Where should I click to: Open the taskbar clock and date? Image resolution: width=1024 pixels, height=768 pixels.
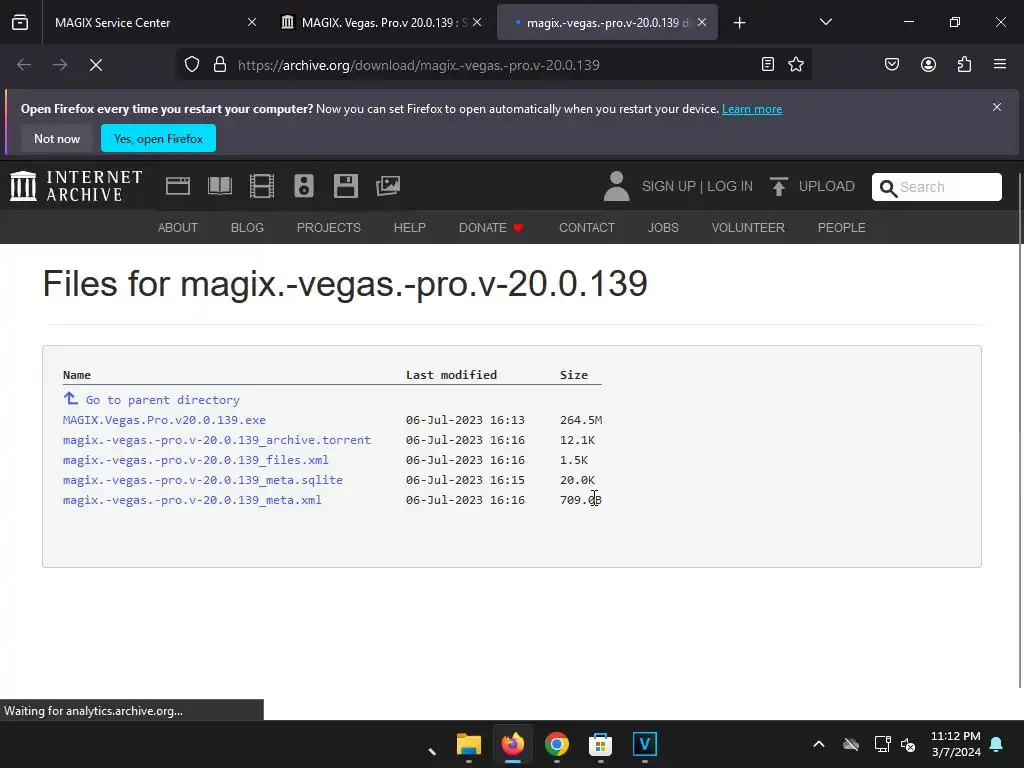(x=955, y=744)
